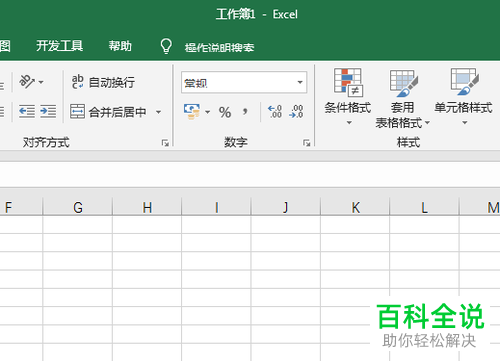Select column J header

[286, 207]
